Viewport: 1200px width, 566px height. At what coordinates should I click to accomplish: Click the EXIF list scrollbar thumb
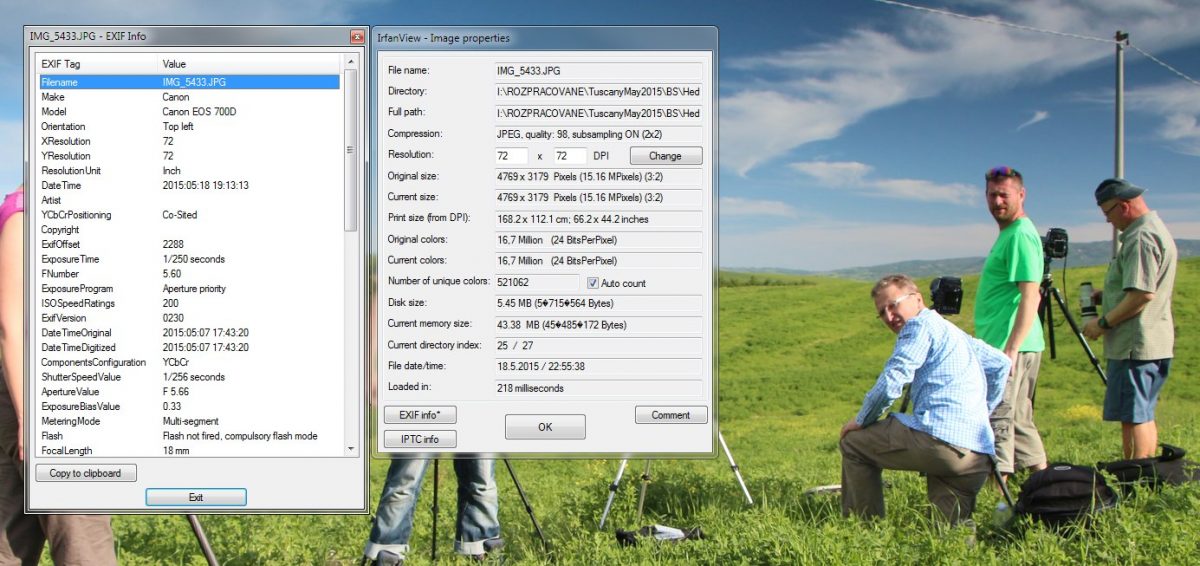click(x=350, y=150)
